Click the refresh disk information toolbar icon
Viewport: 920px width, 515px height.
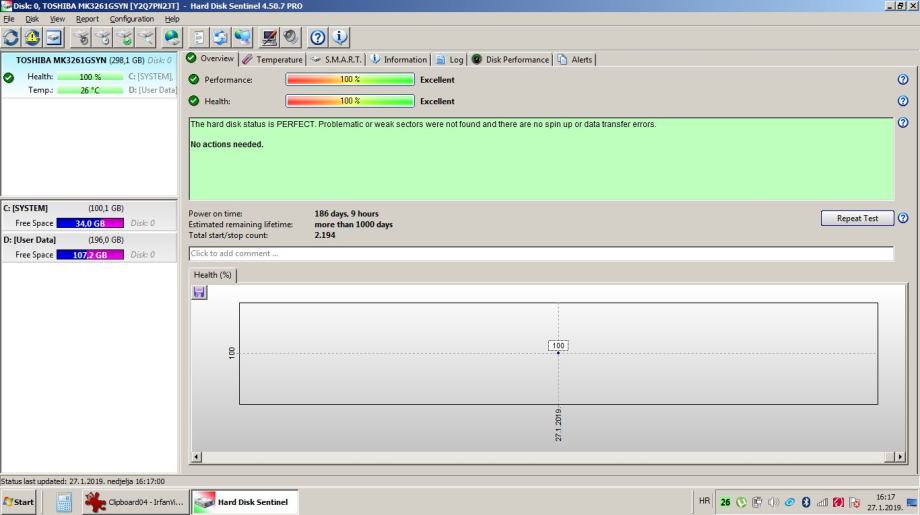click(11, 38)
